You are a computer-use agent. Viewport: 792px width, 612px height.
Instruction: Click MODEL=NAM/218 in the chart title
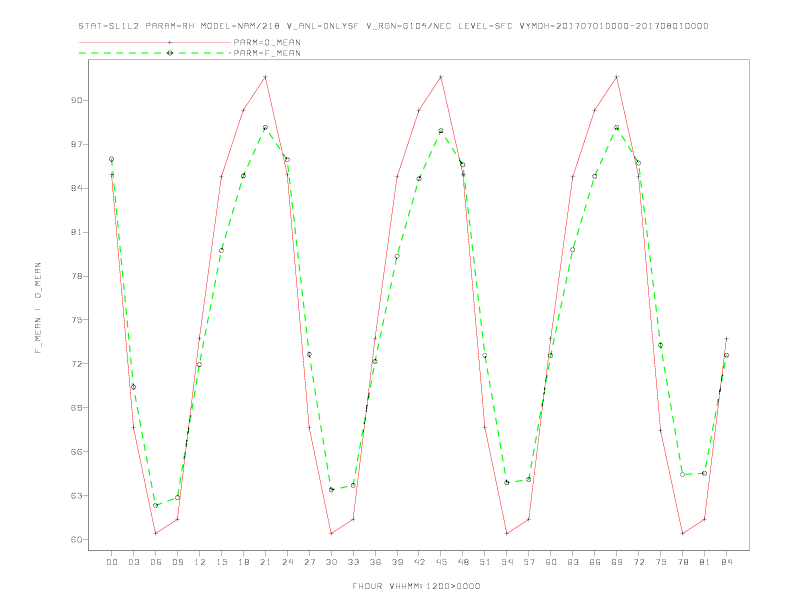coord(240,26)
